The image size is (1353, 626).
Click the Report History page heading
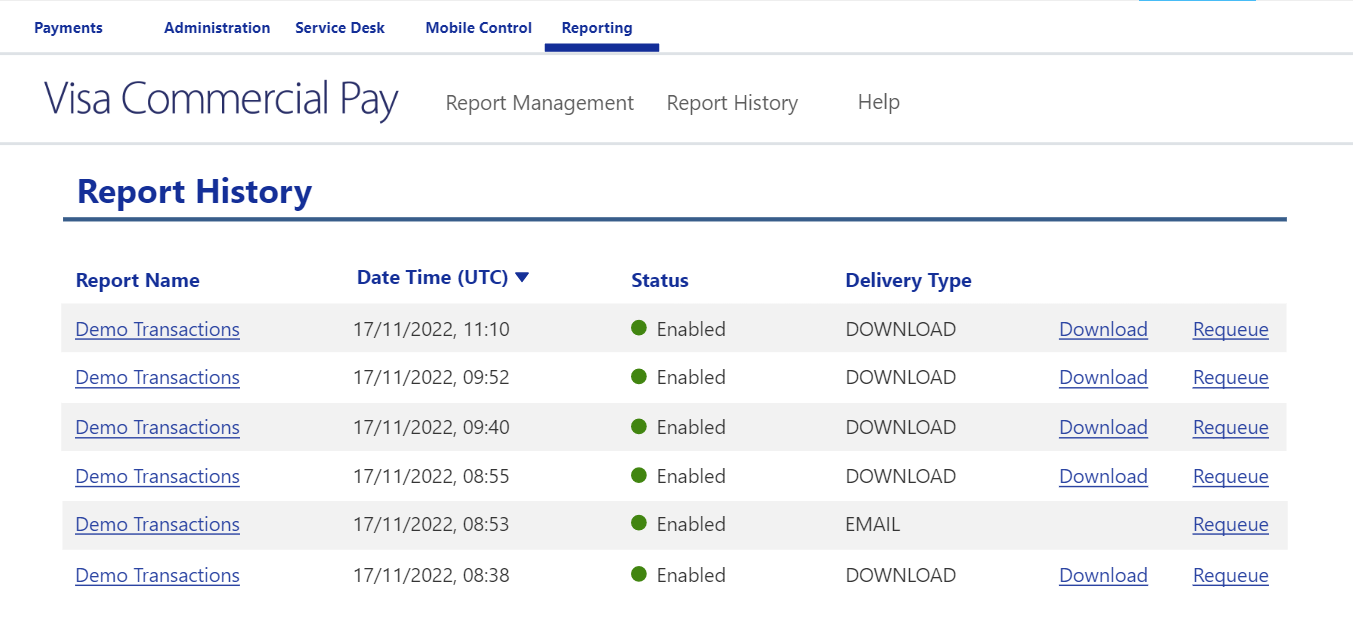pyautogui.click(x=194, y=191)
